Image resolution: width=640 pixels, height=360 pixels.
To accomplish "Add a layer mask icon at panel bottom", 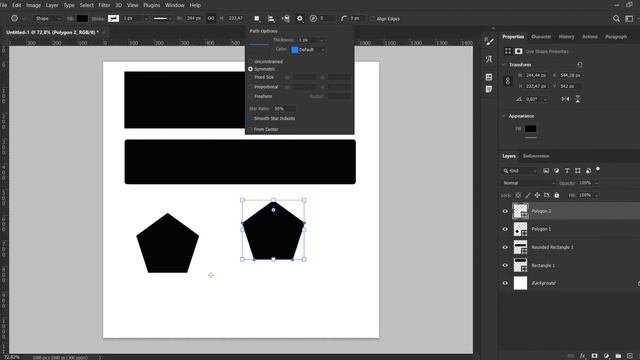I will 595,356.
